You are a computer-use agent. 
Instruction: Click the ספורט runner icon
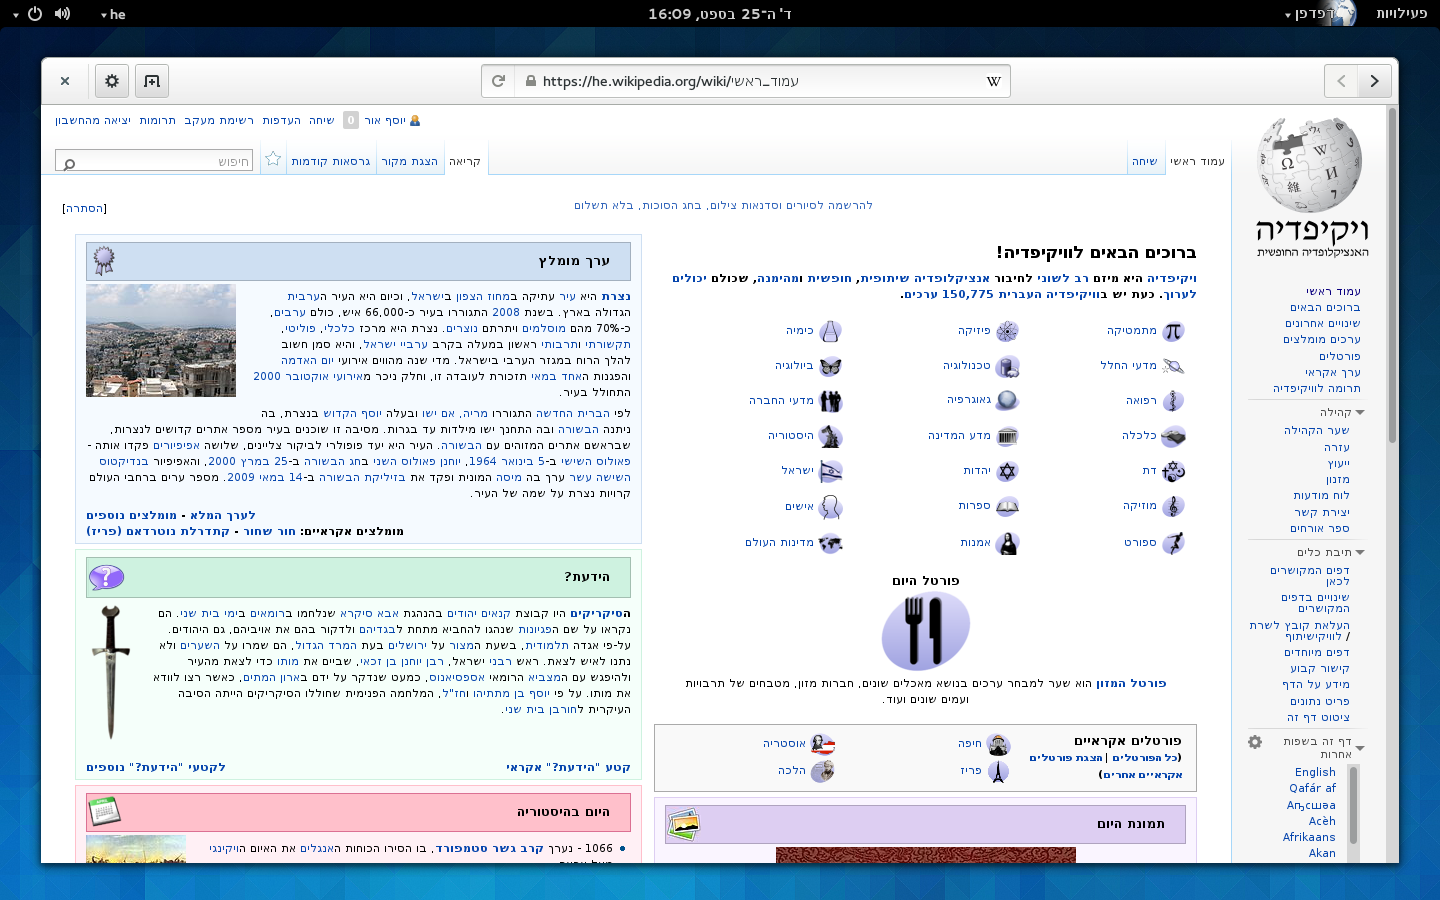1173,543
